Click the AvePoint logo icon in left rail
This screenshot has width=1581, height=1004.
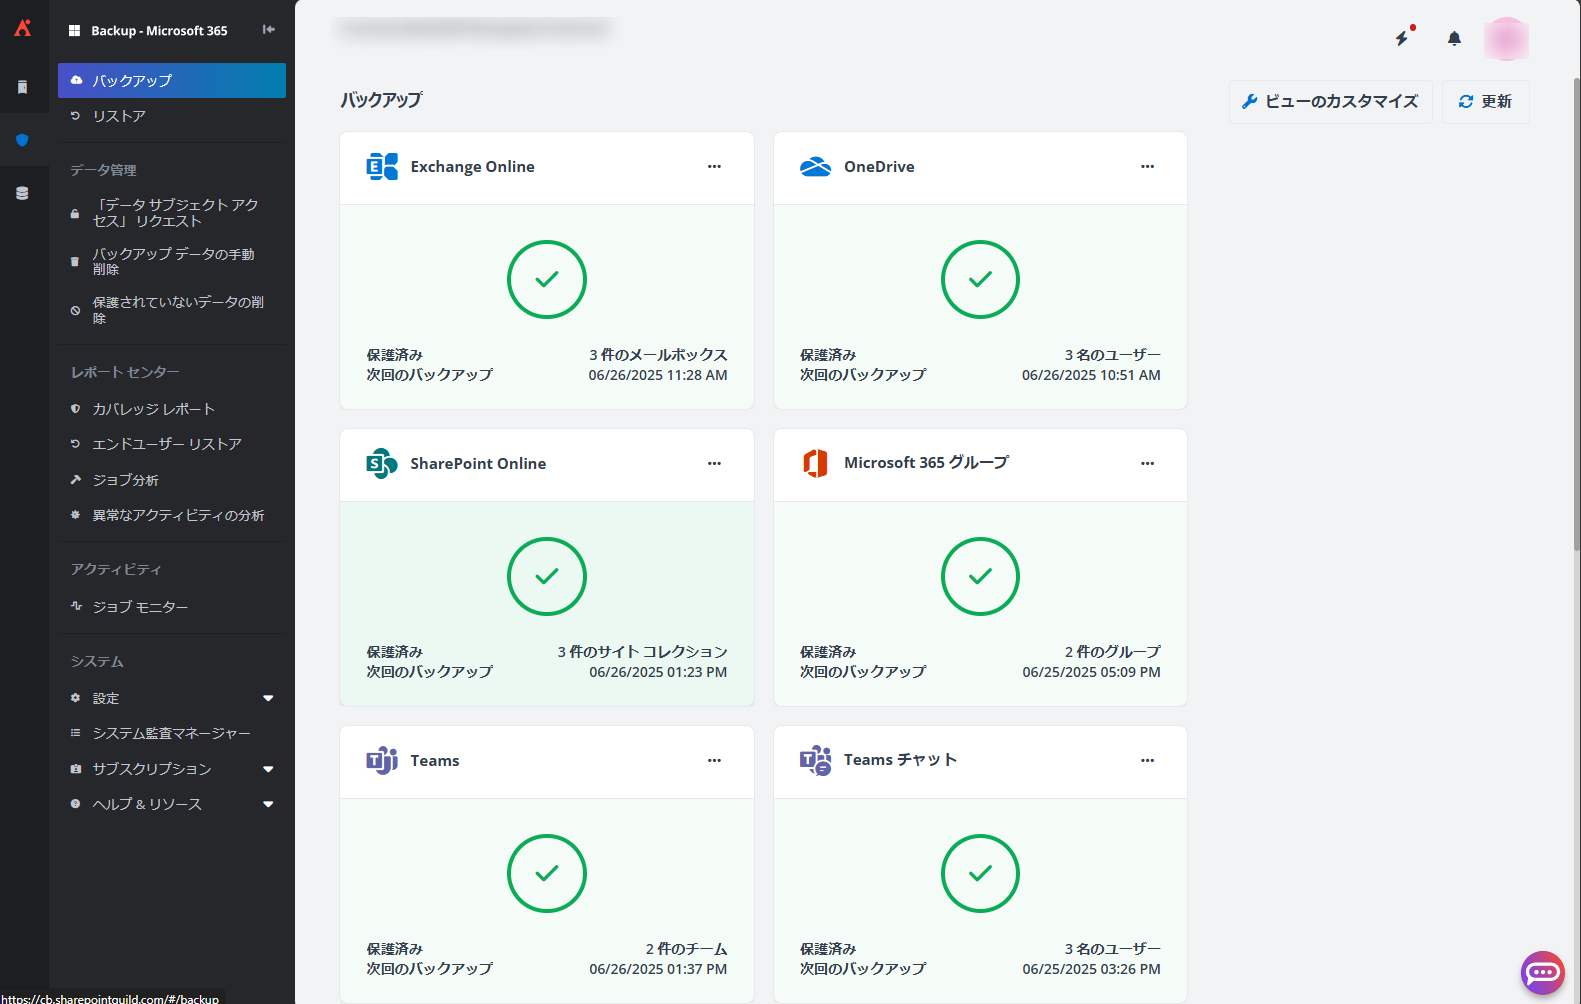23,28
